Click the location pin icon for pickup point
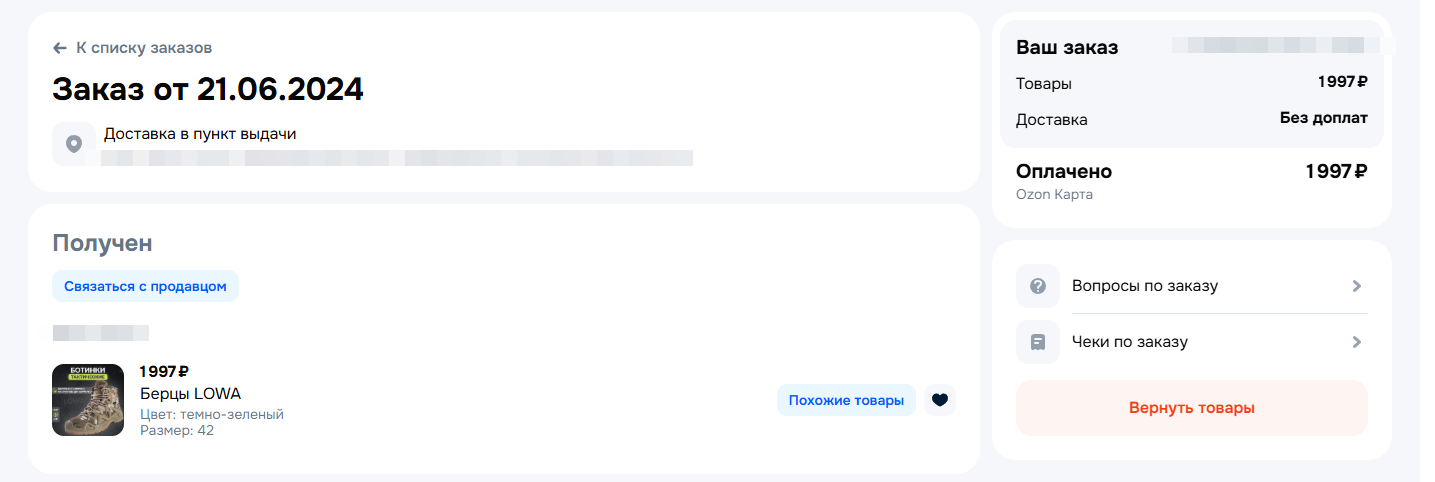The image size is (1435, 482). pos(74,144)
